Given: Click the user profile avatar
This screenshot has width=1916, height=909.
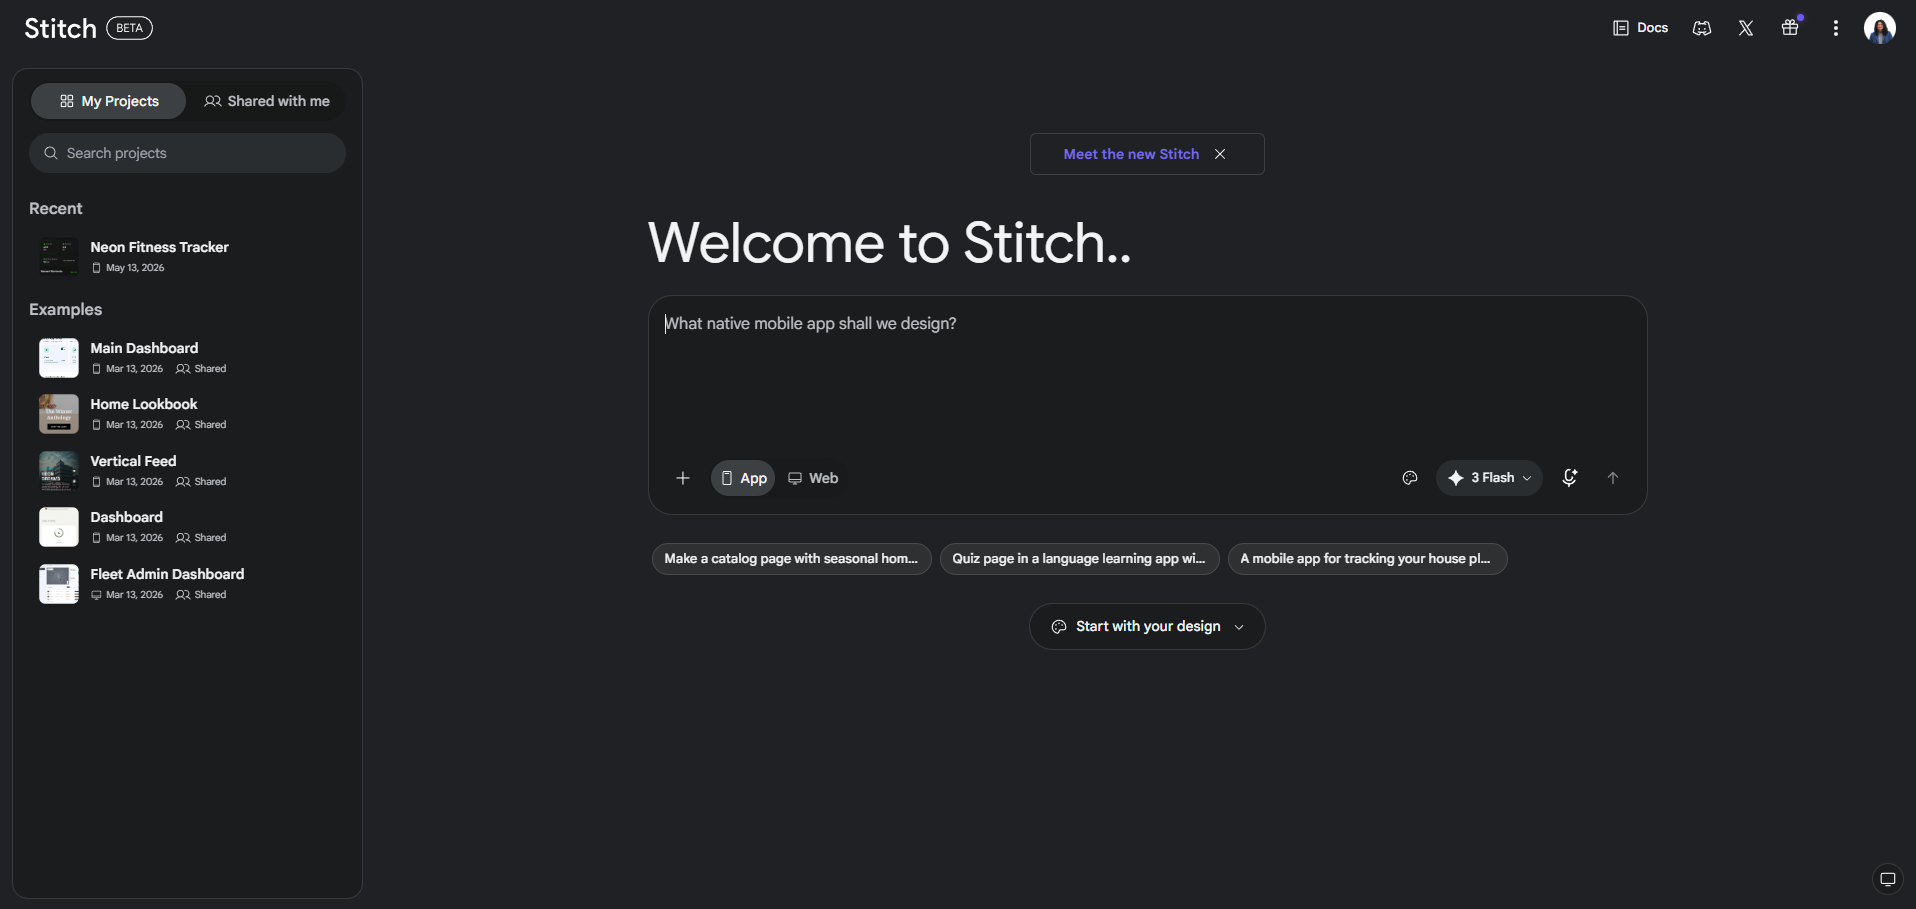Looking at the screenshot, I should pos(1880,28).
